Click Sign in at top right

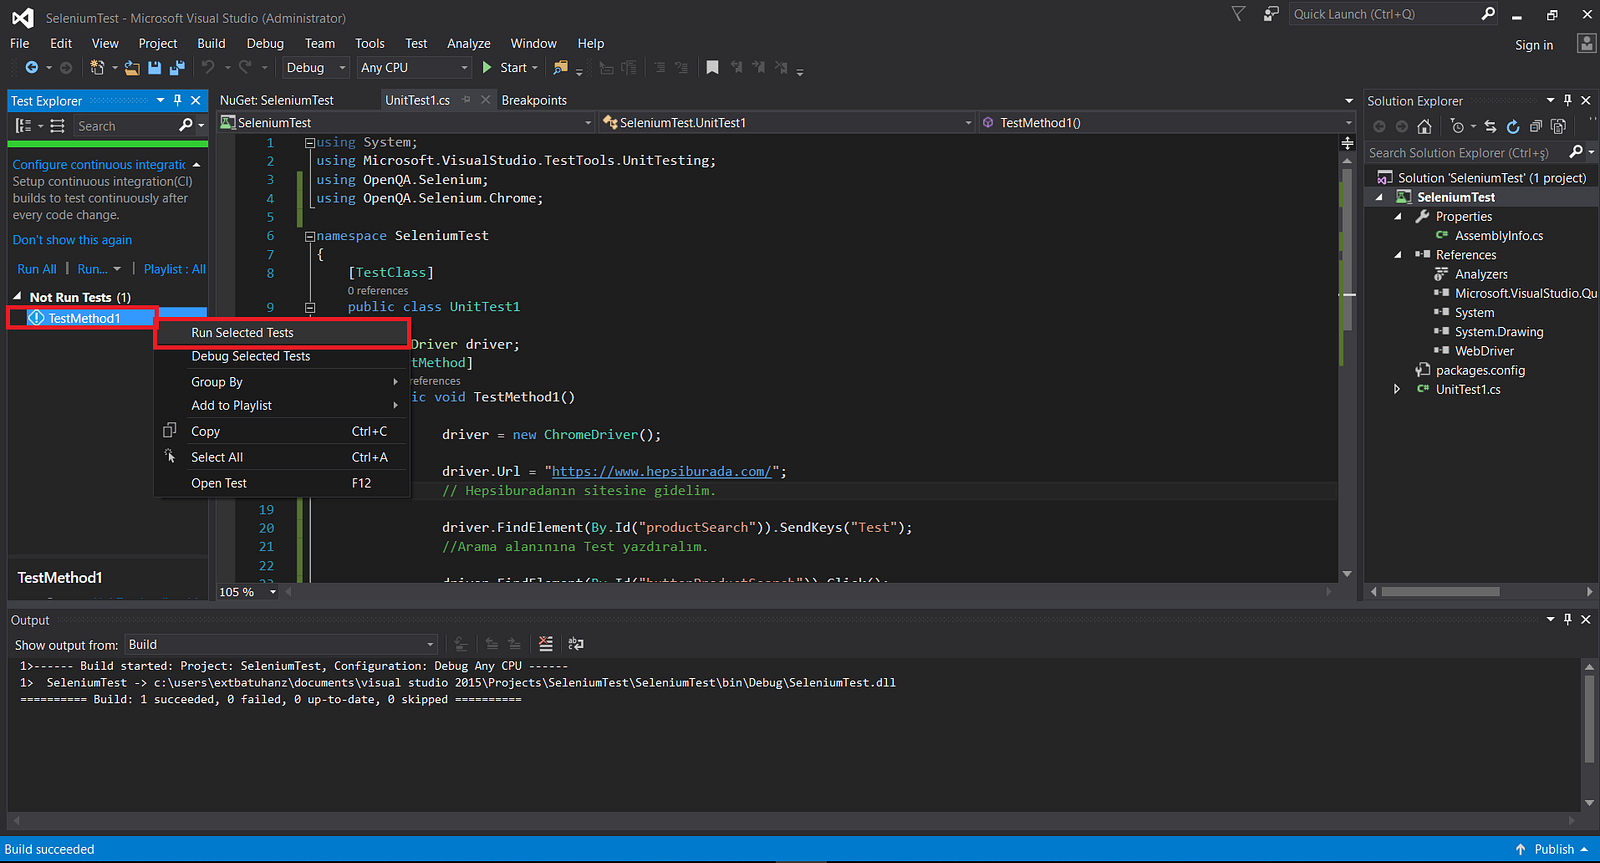(x=1534, y=45)
